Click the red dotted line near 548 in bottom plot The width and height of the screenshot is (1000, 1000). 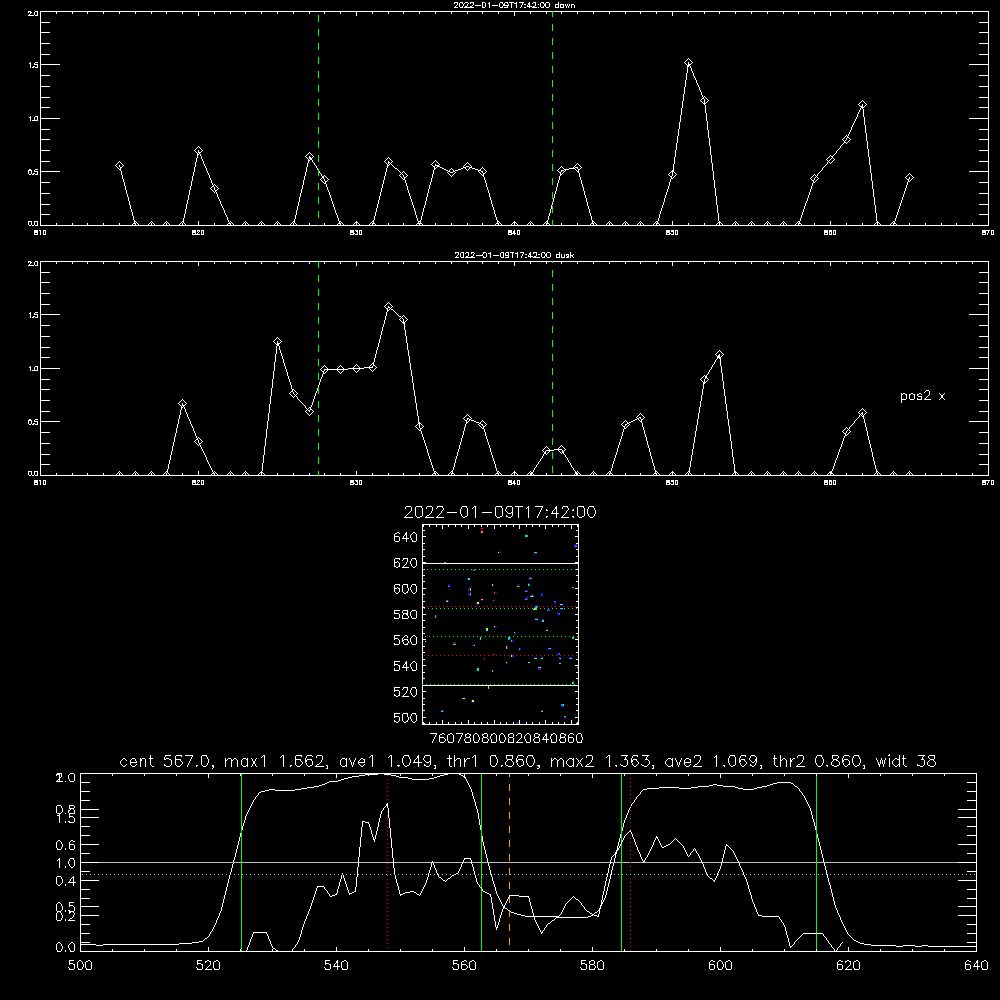point(387,862)
